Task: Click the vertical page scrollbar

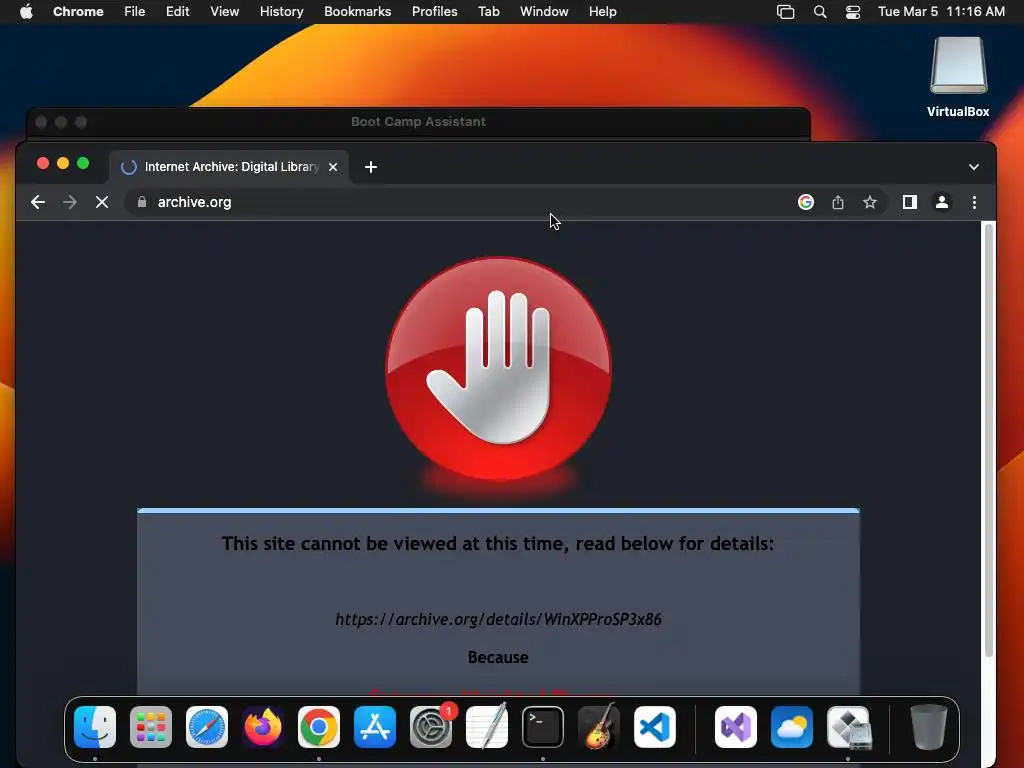Action: pyautogui.click(x=989, y=440)
